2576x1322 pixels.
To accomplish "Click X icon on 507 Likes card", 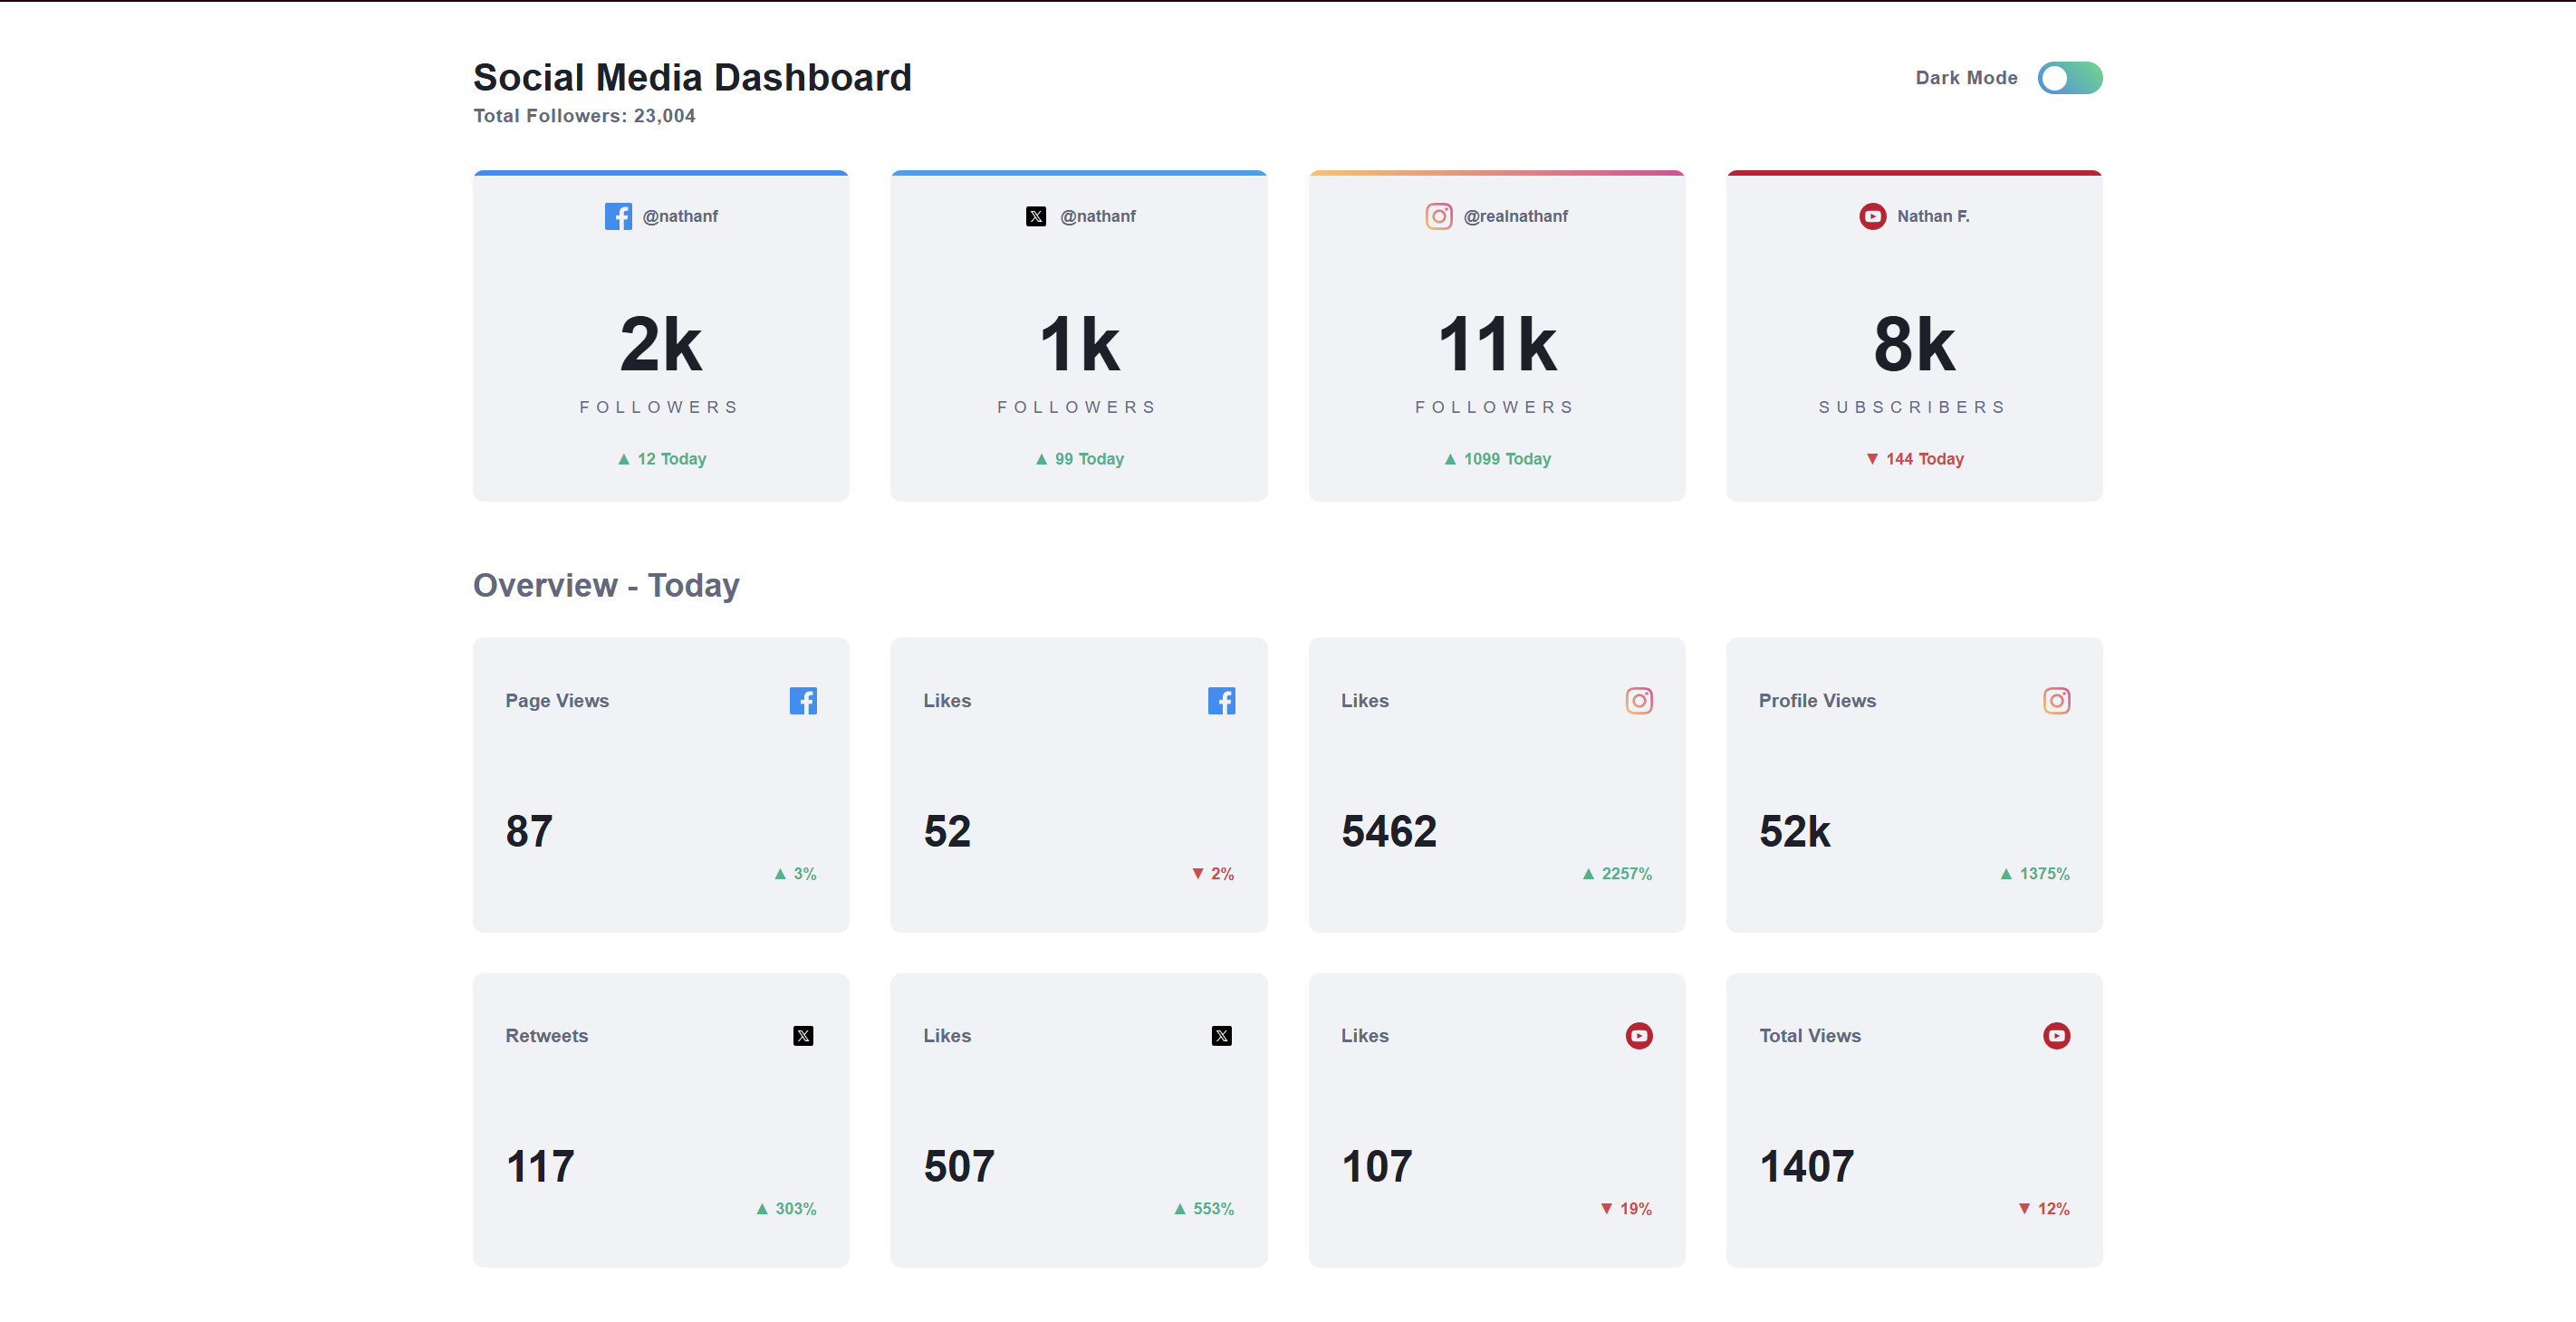I will [x=1221, y=1035].
